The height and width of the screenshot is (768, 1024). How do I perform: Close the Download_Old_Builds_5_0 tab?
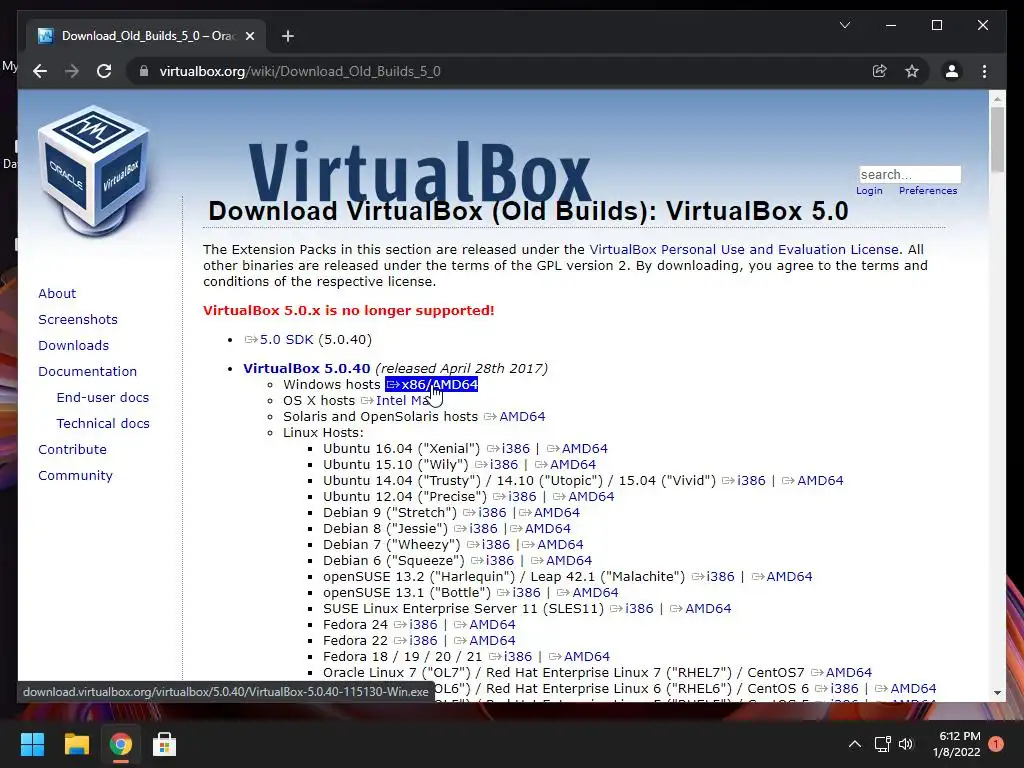tap(249, 36)
